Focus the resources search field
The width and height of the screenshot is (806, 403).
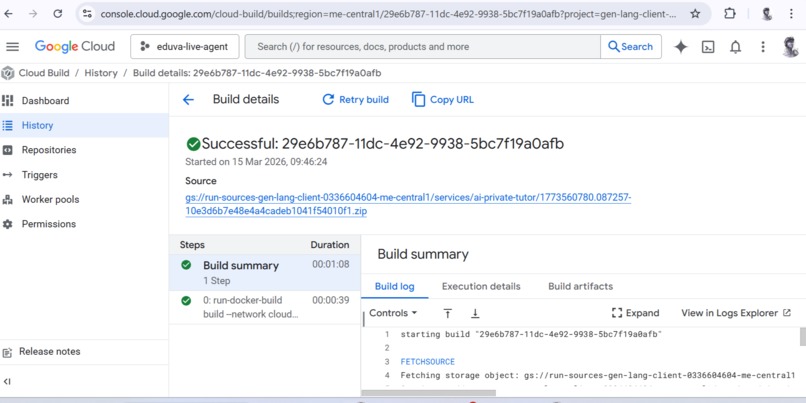tap(423, 47)
